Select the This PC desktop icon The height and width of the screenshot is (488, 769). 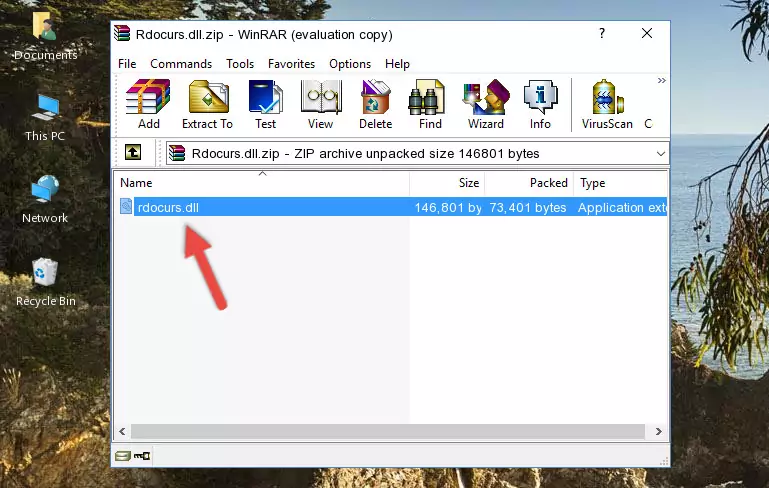coord(45,118)
